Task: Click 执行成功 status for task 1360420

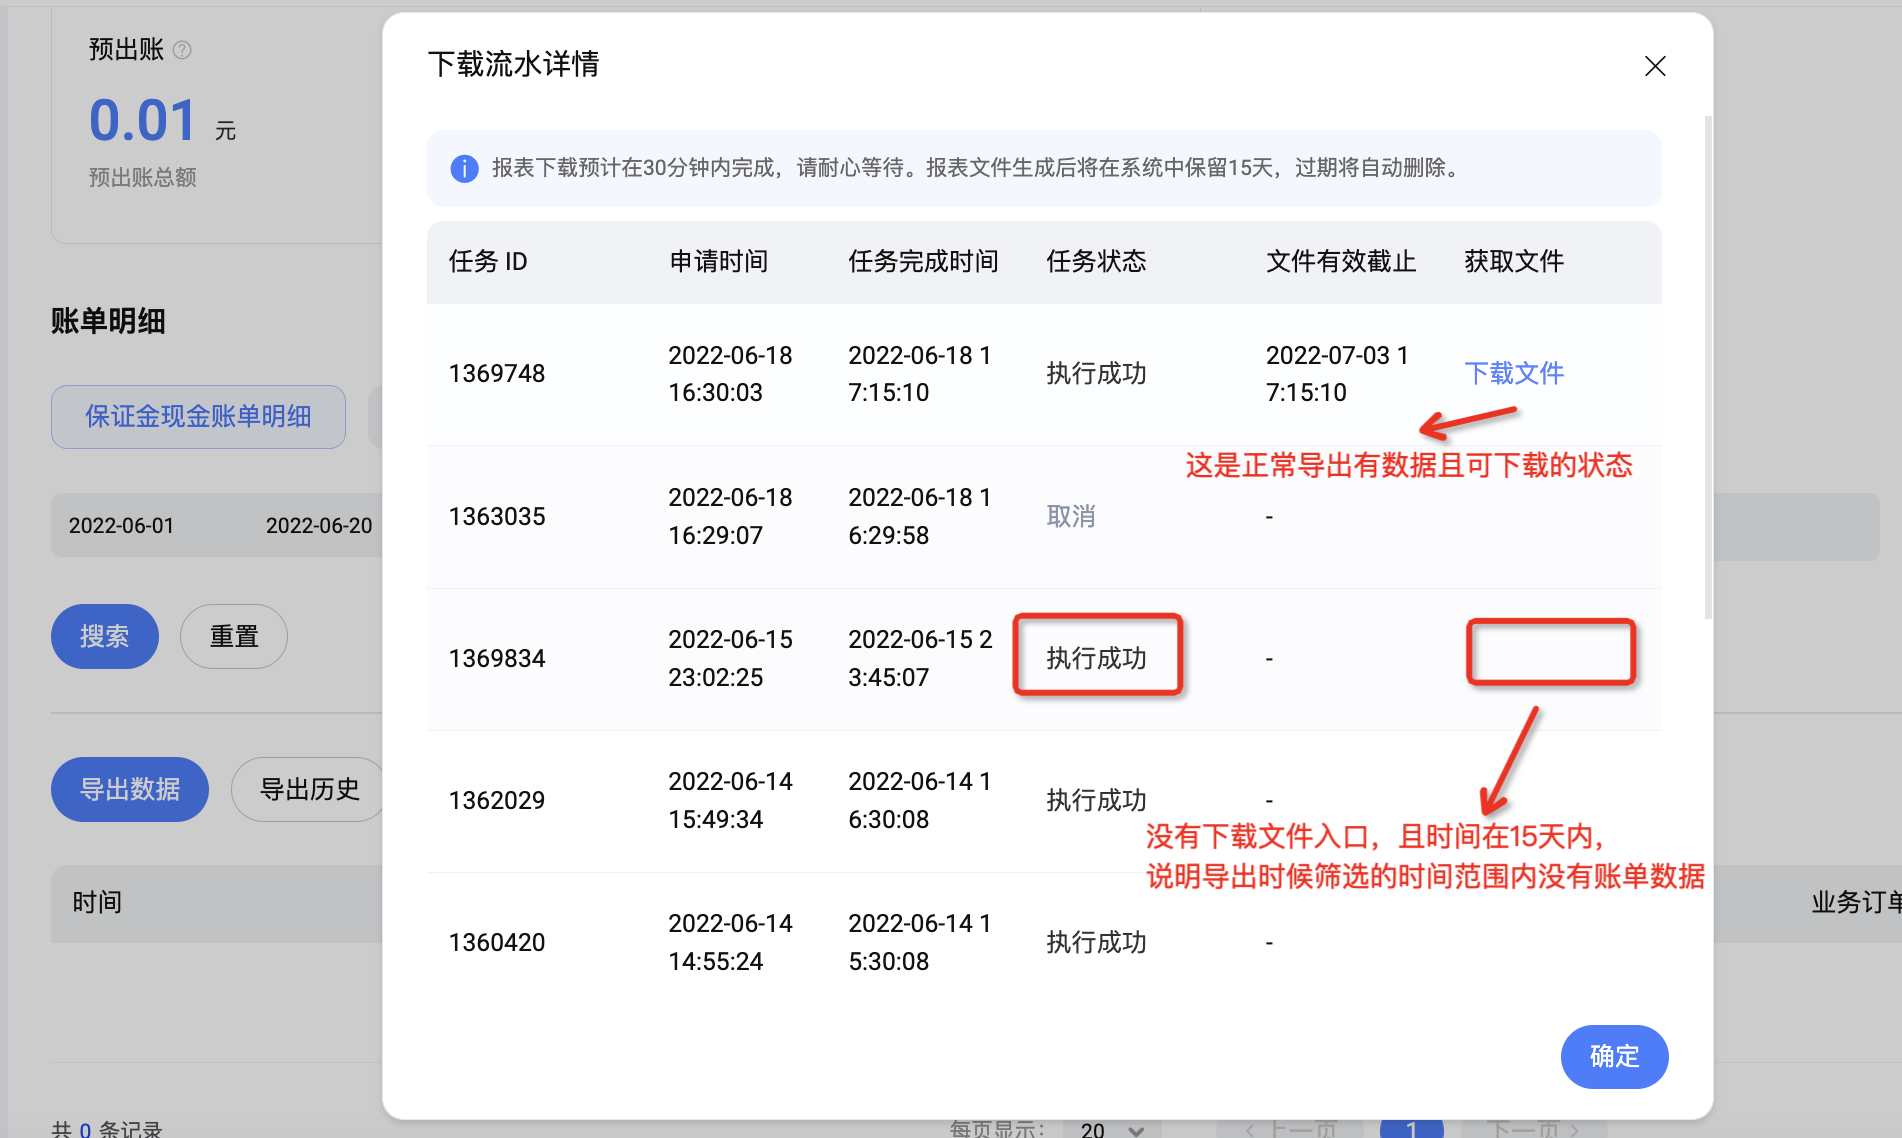Action: (1096, 942)
